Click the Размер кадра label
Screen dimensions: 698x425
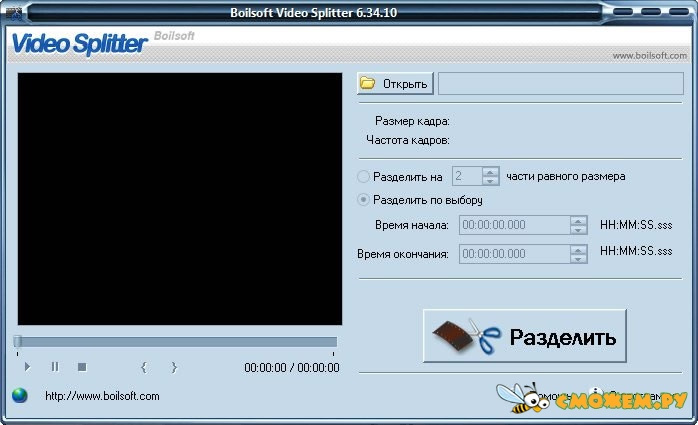(412, 121)
